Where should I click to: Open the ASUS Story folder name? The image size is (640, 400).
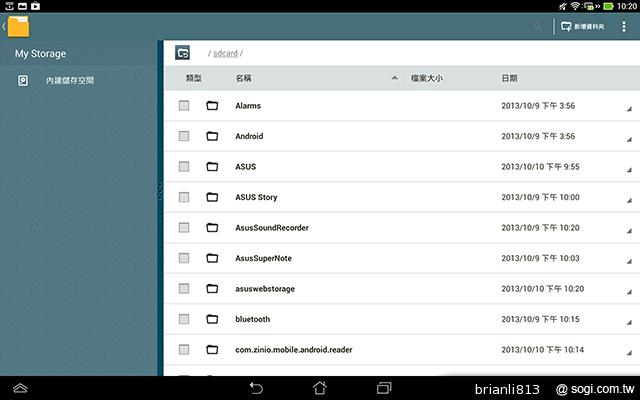pos(256,197)
